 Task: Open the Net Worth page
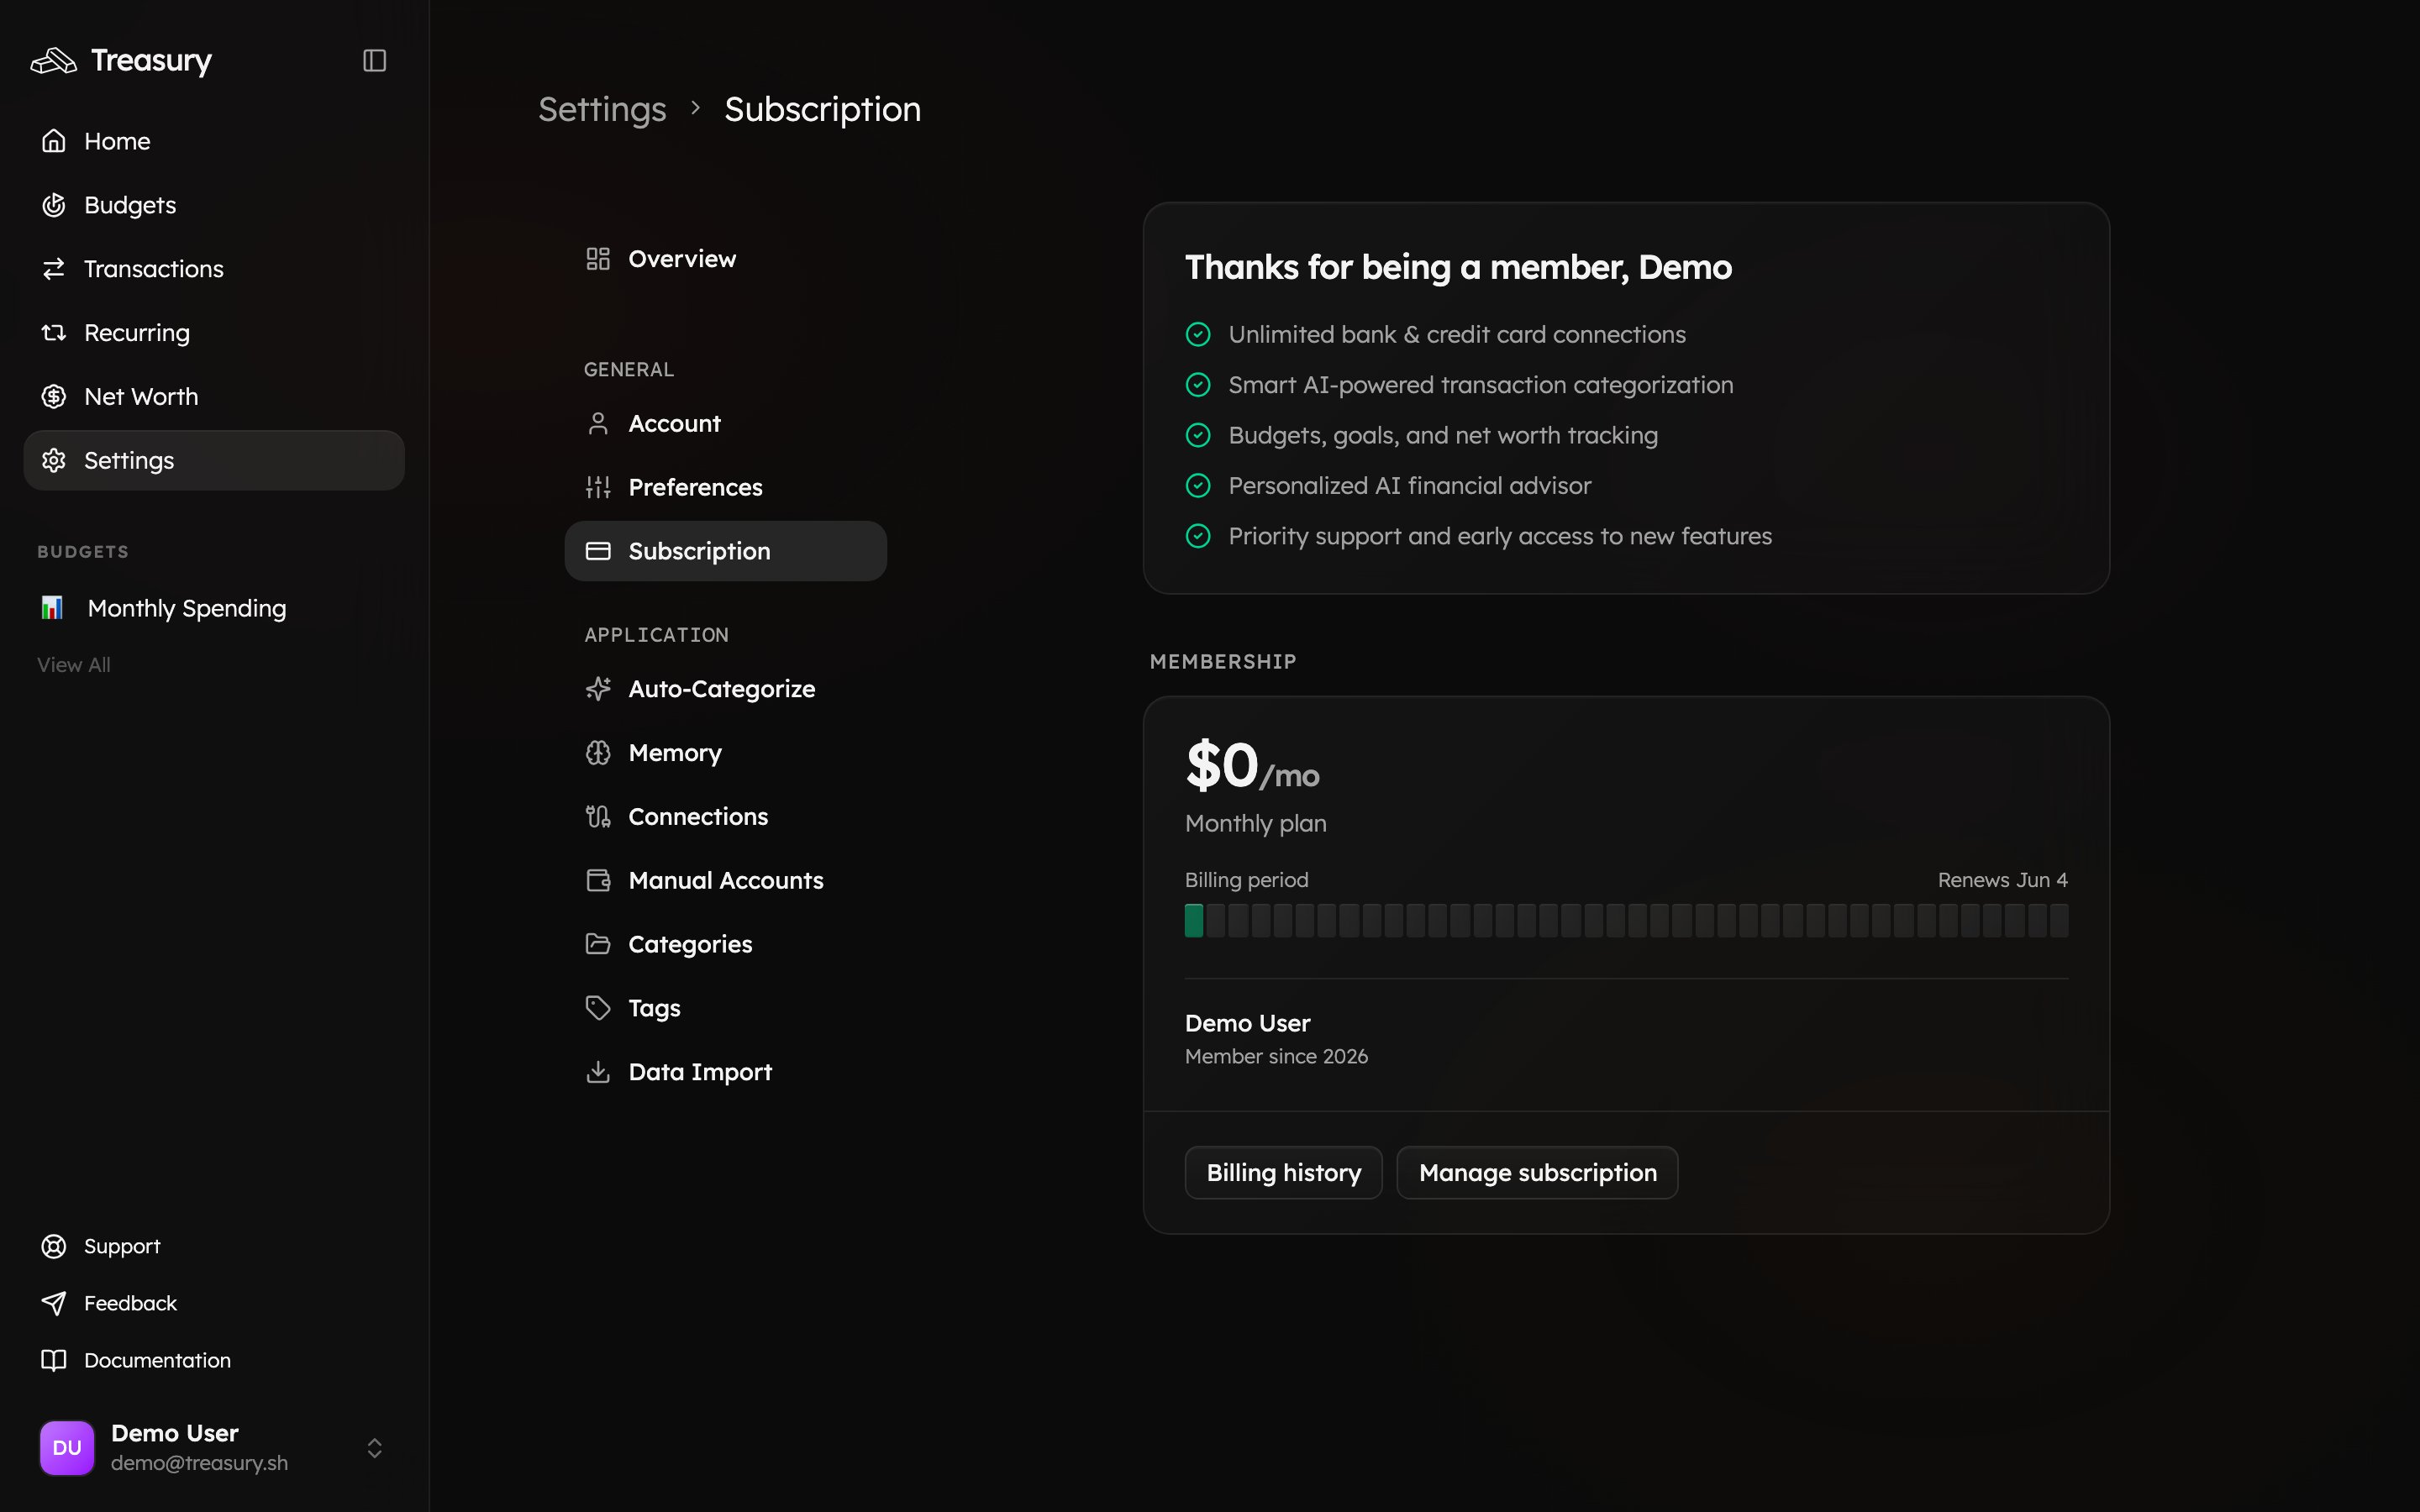pos(214,397)
